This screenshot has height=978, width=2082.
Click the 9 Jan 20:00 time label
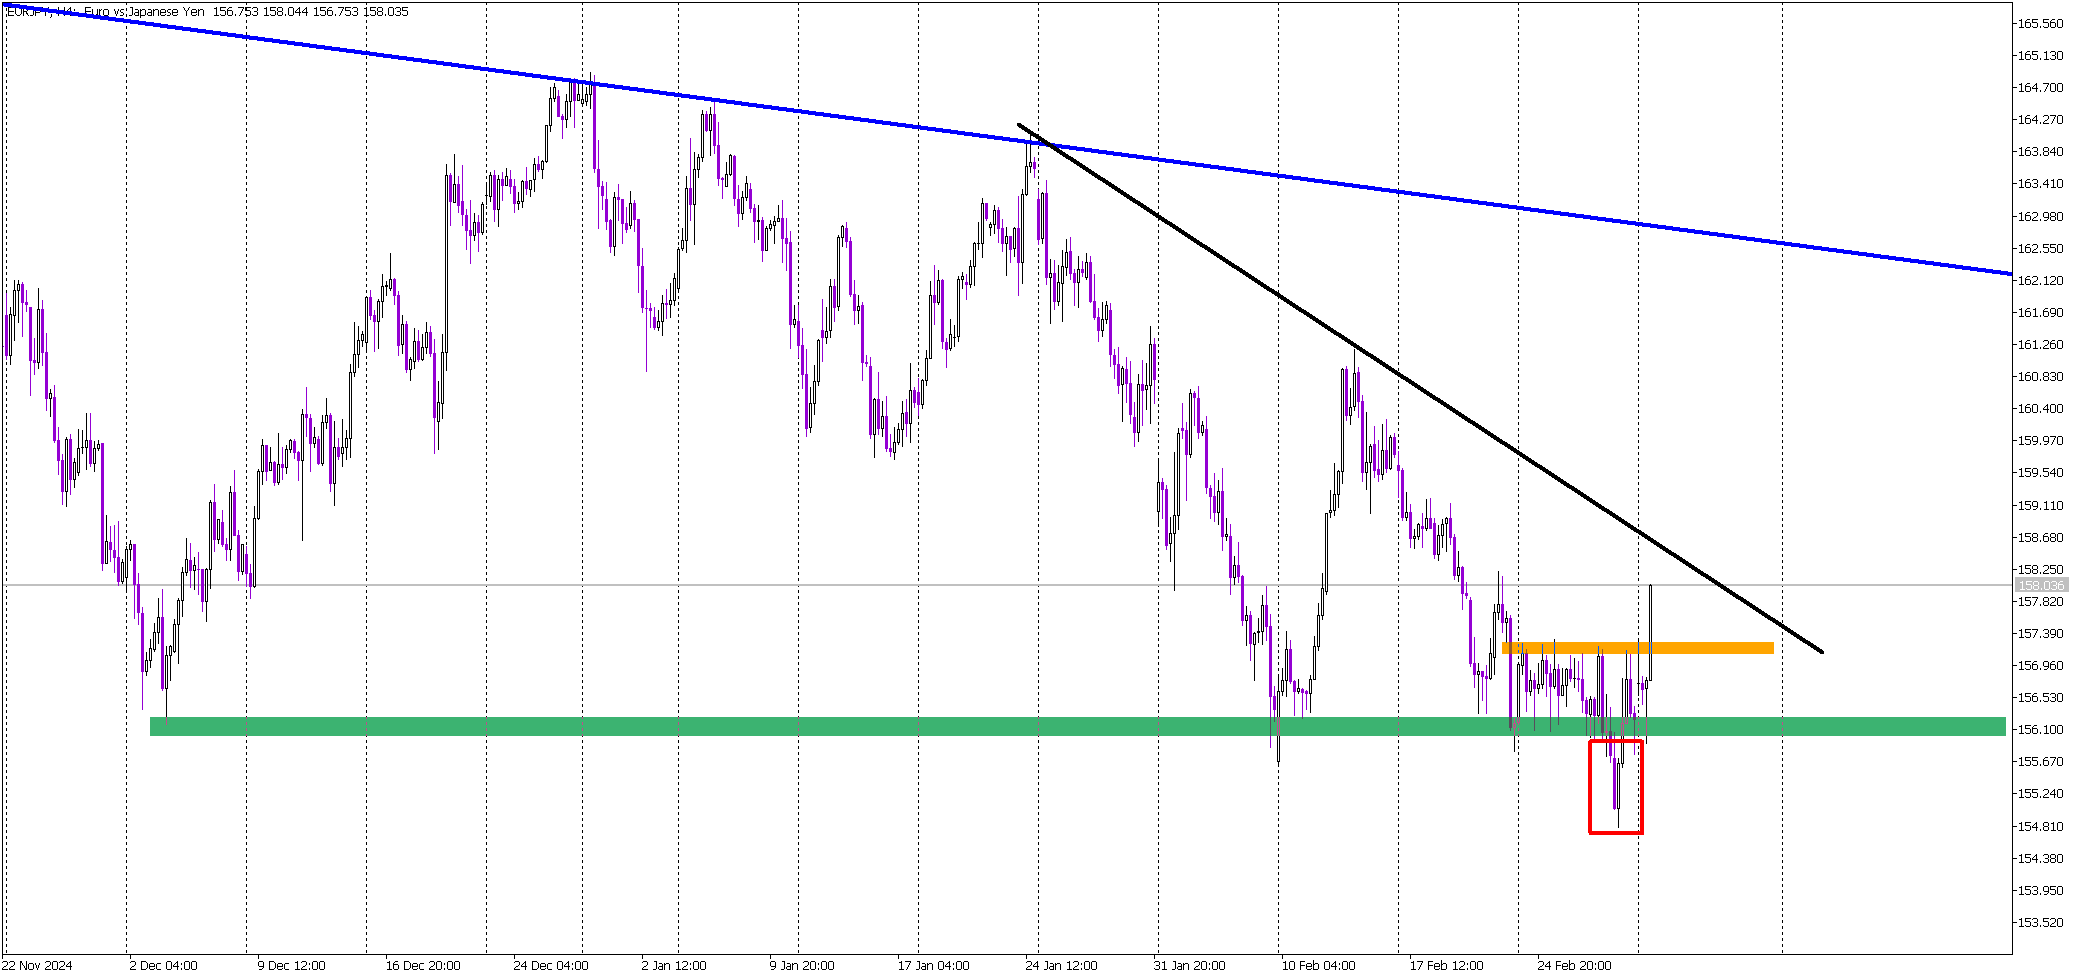click(802, 965)
